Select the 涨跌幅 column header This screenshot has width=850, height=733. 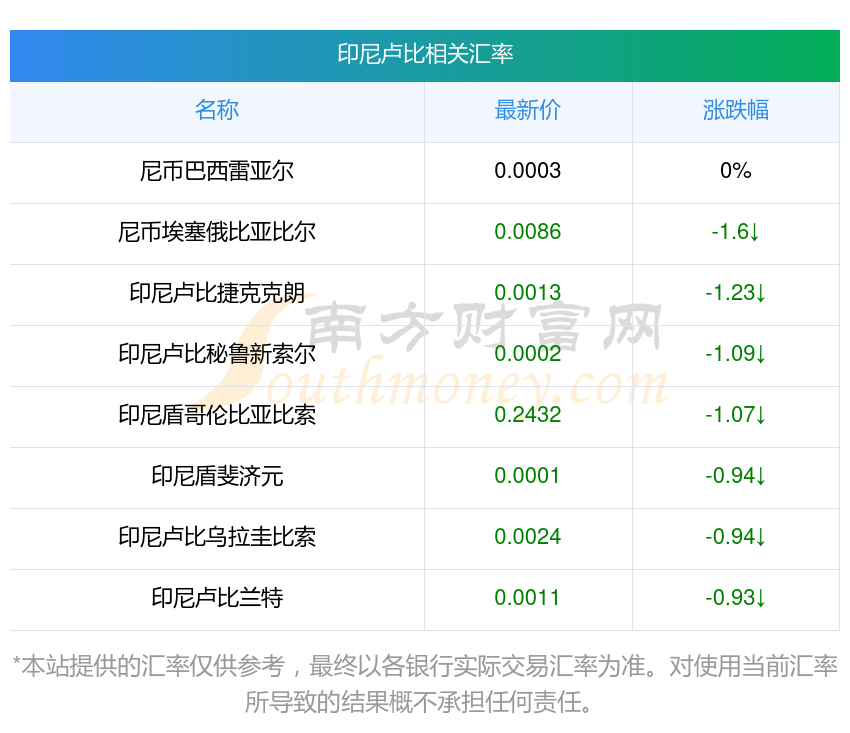pyautogui.click(x=736, y=110)
